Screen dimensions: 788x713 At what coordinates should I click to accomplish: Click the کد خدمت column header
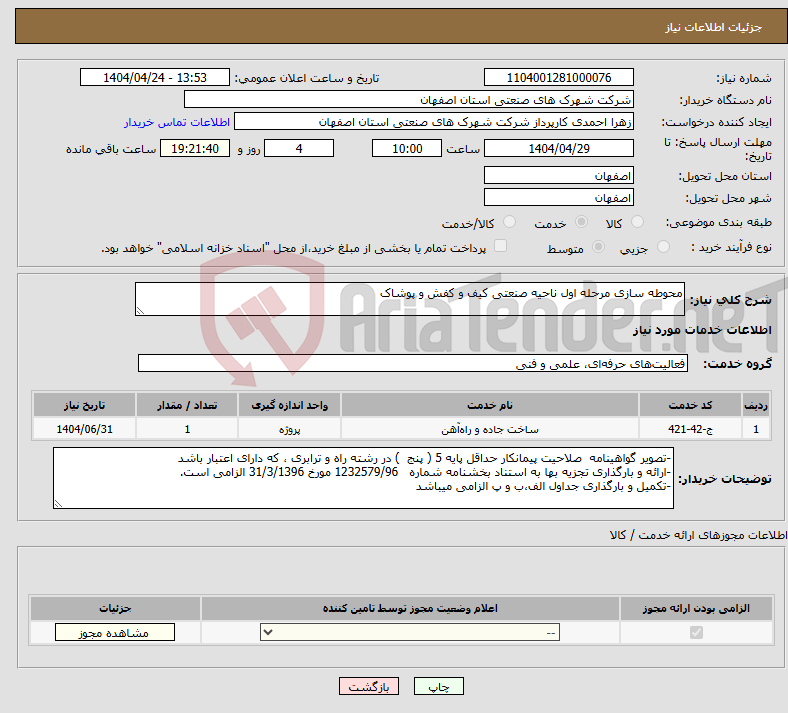click(x=691, y=405)
